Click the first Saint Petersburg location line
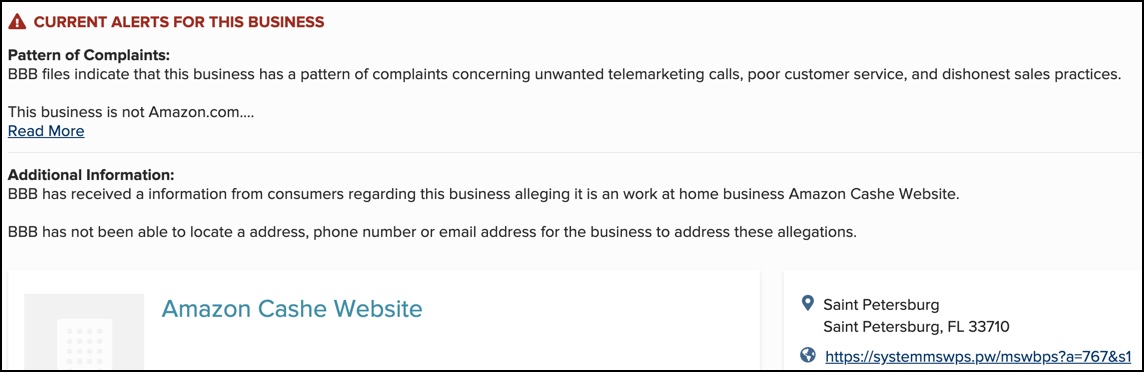Screen dimensions: 1144x372 pyautogui.click(x=881, y=304)
